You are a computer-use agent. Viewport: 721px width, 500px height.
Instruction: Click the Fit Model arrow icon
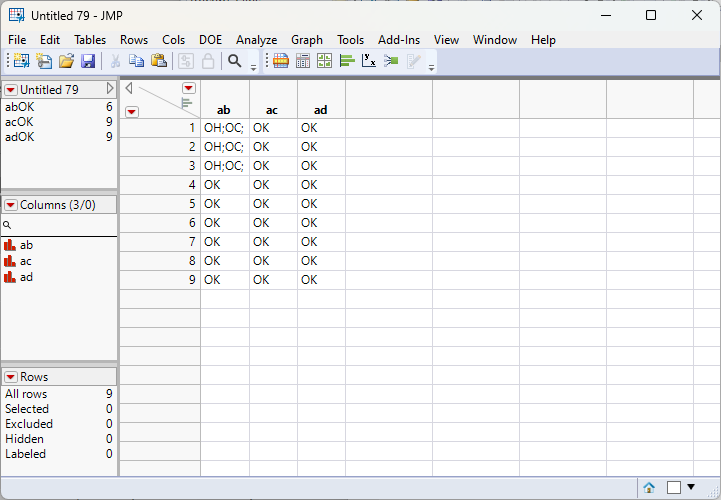tap(391, 61)
